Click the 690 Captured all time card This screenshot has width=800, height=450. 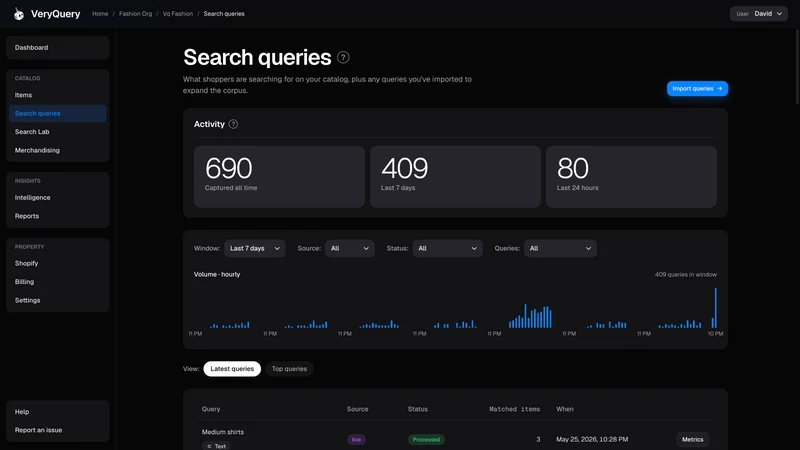point(279,177)
